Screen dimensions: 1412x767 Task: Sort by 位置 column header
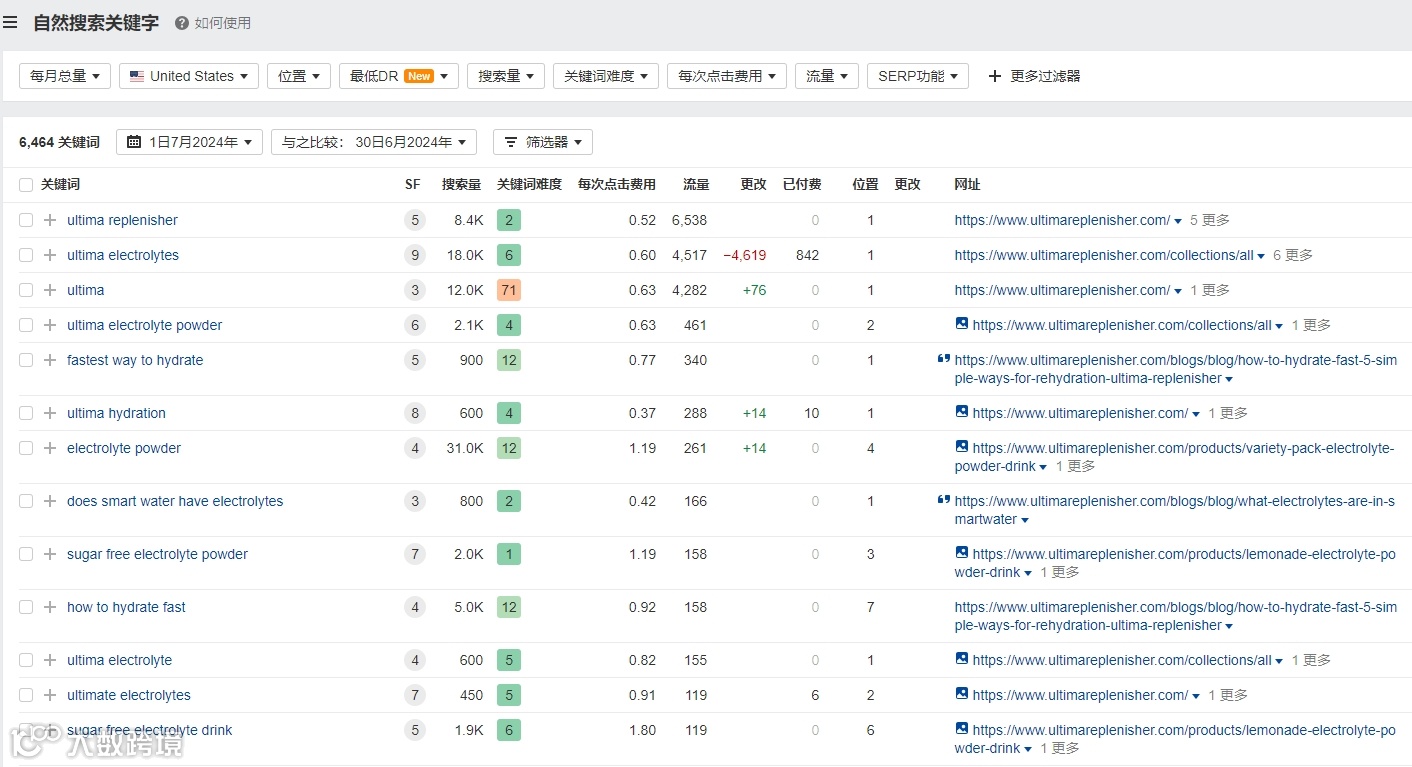865,185
